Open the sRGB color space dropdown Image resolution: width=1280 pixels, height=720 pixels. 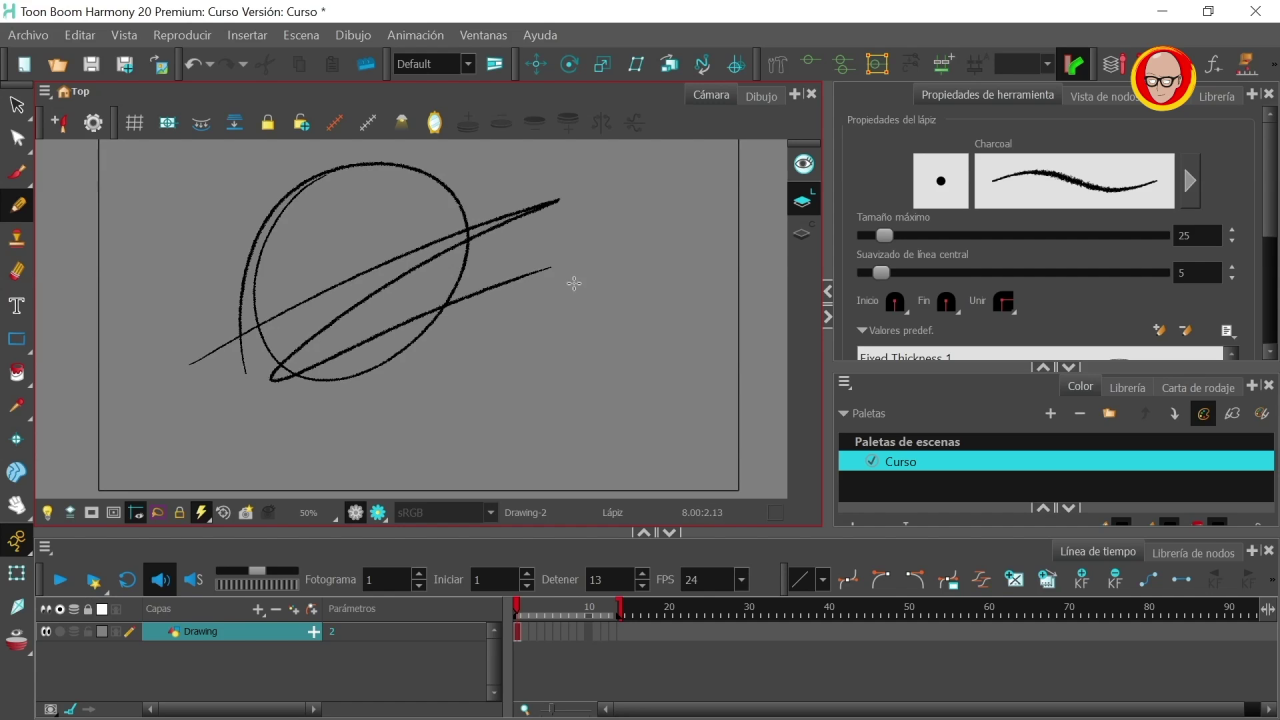(490, 513)
